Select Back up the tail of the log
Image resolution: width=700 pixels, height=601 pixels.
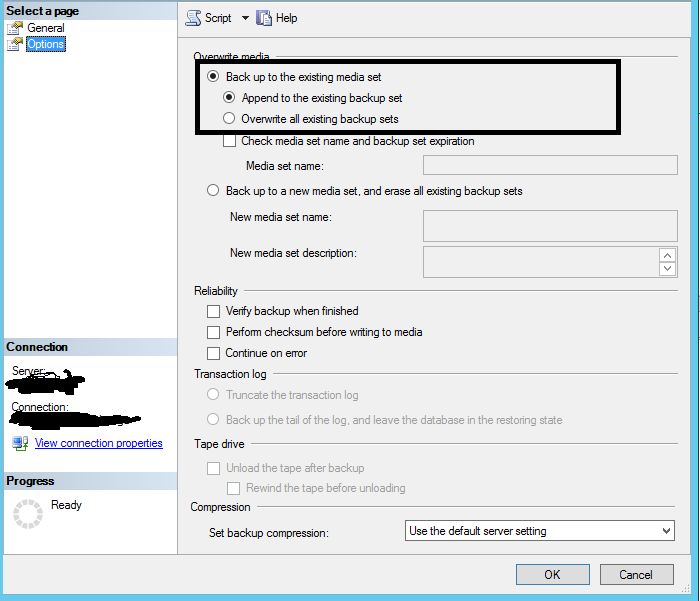click(213, 419)
